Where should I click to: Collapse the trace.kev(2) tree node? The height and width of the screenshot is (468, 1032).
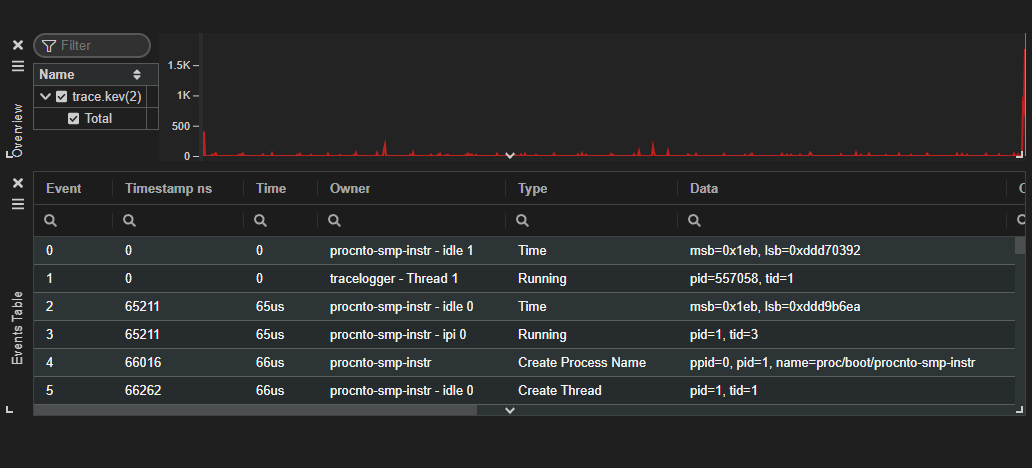[x=45, y=97]
